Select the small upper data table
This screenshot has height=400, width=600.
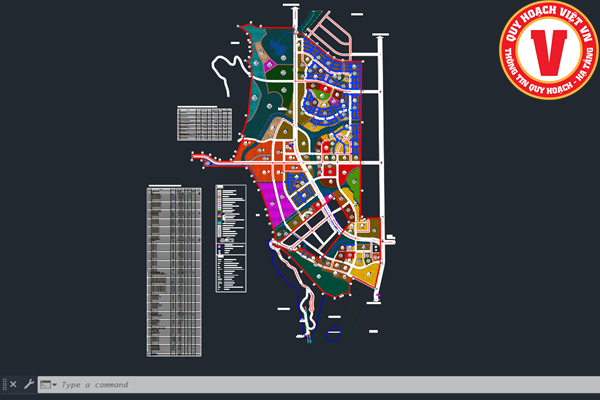pos(205,123)
